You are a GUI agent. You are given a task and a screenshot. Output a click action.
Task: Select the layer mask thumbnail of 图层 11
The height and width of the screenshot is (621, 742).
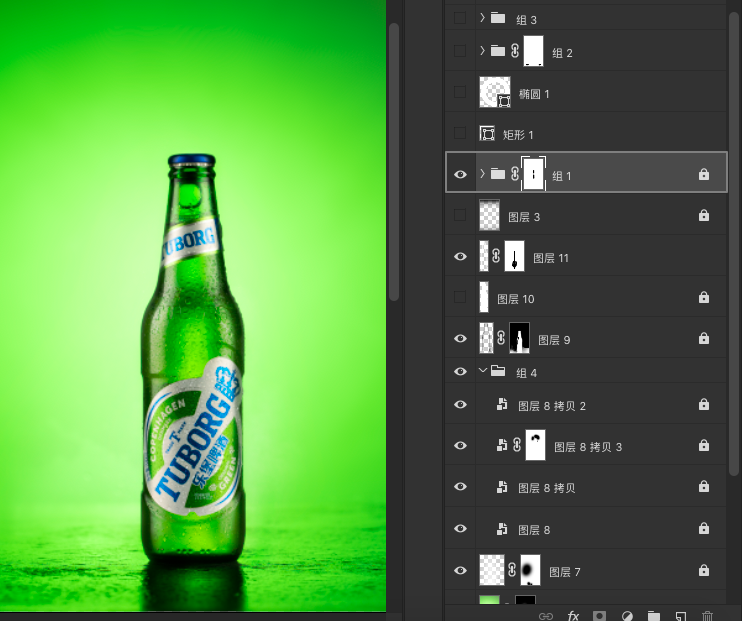coord(514,256)
